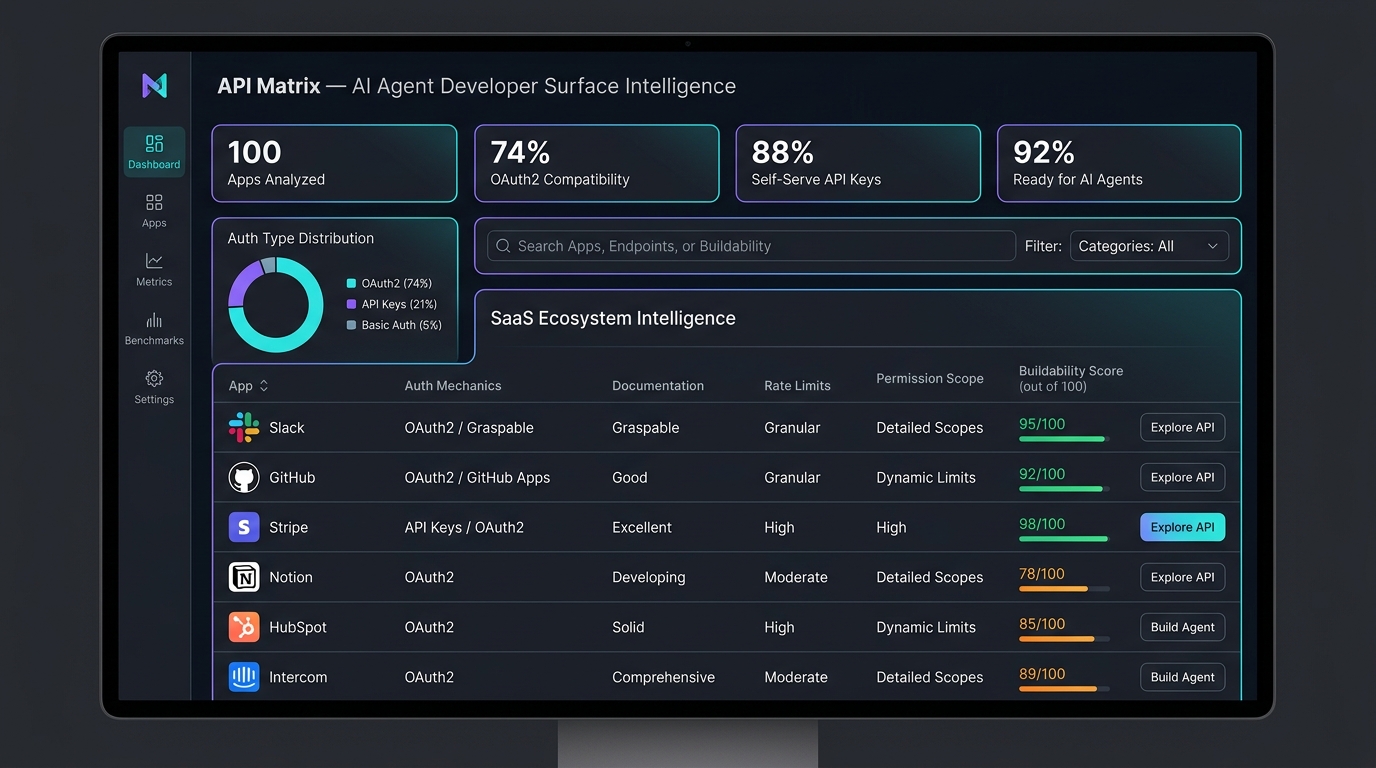Open the Settings sidebar section

tap(154, 387)
